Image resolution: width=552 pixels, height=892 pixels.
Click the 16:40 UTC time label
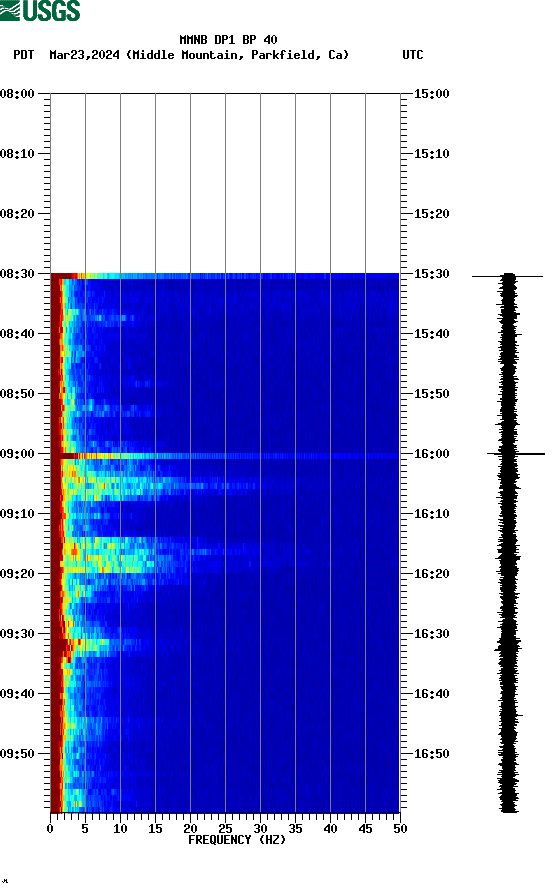coord(431,694)
